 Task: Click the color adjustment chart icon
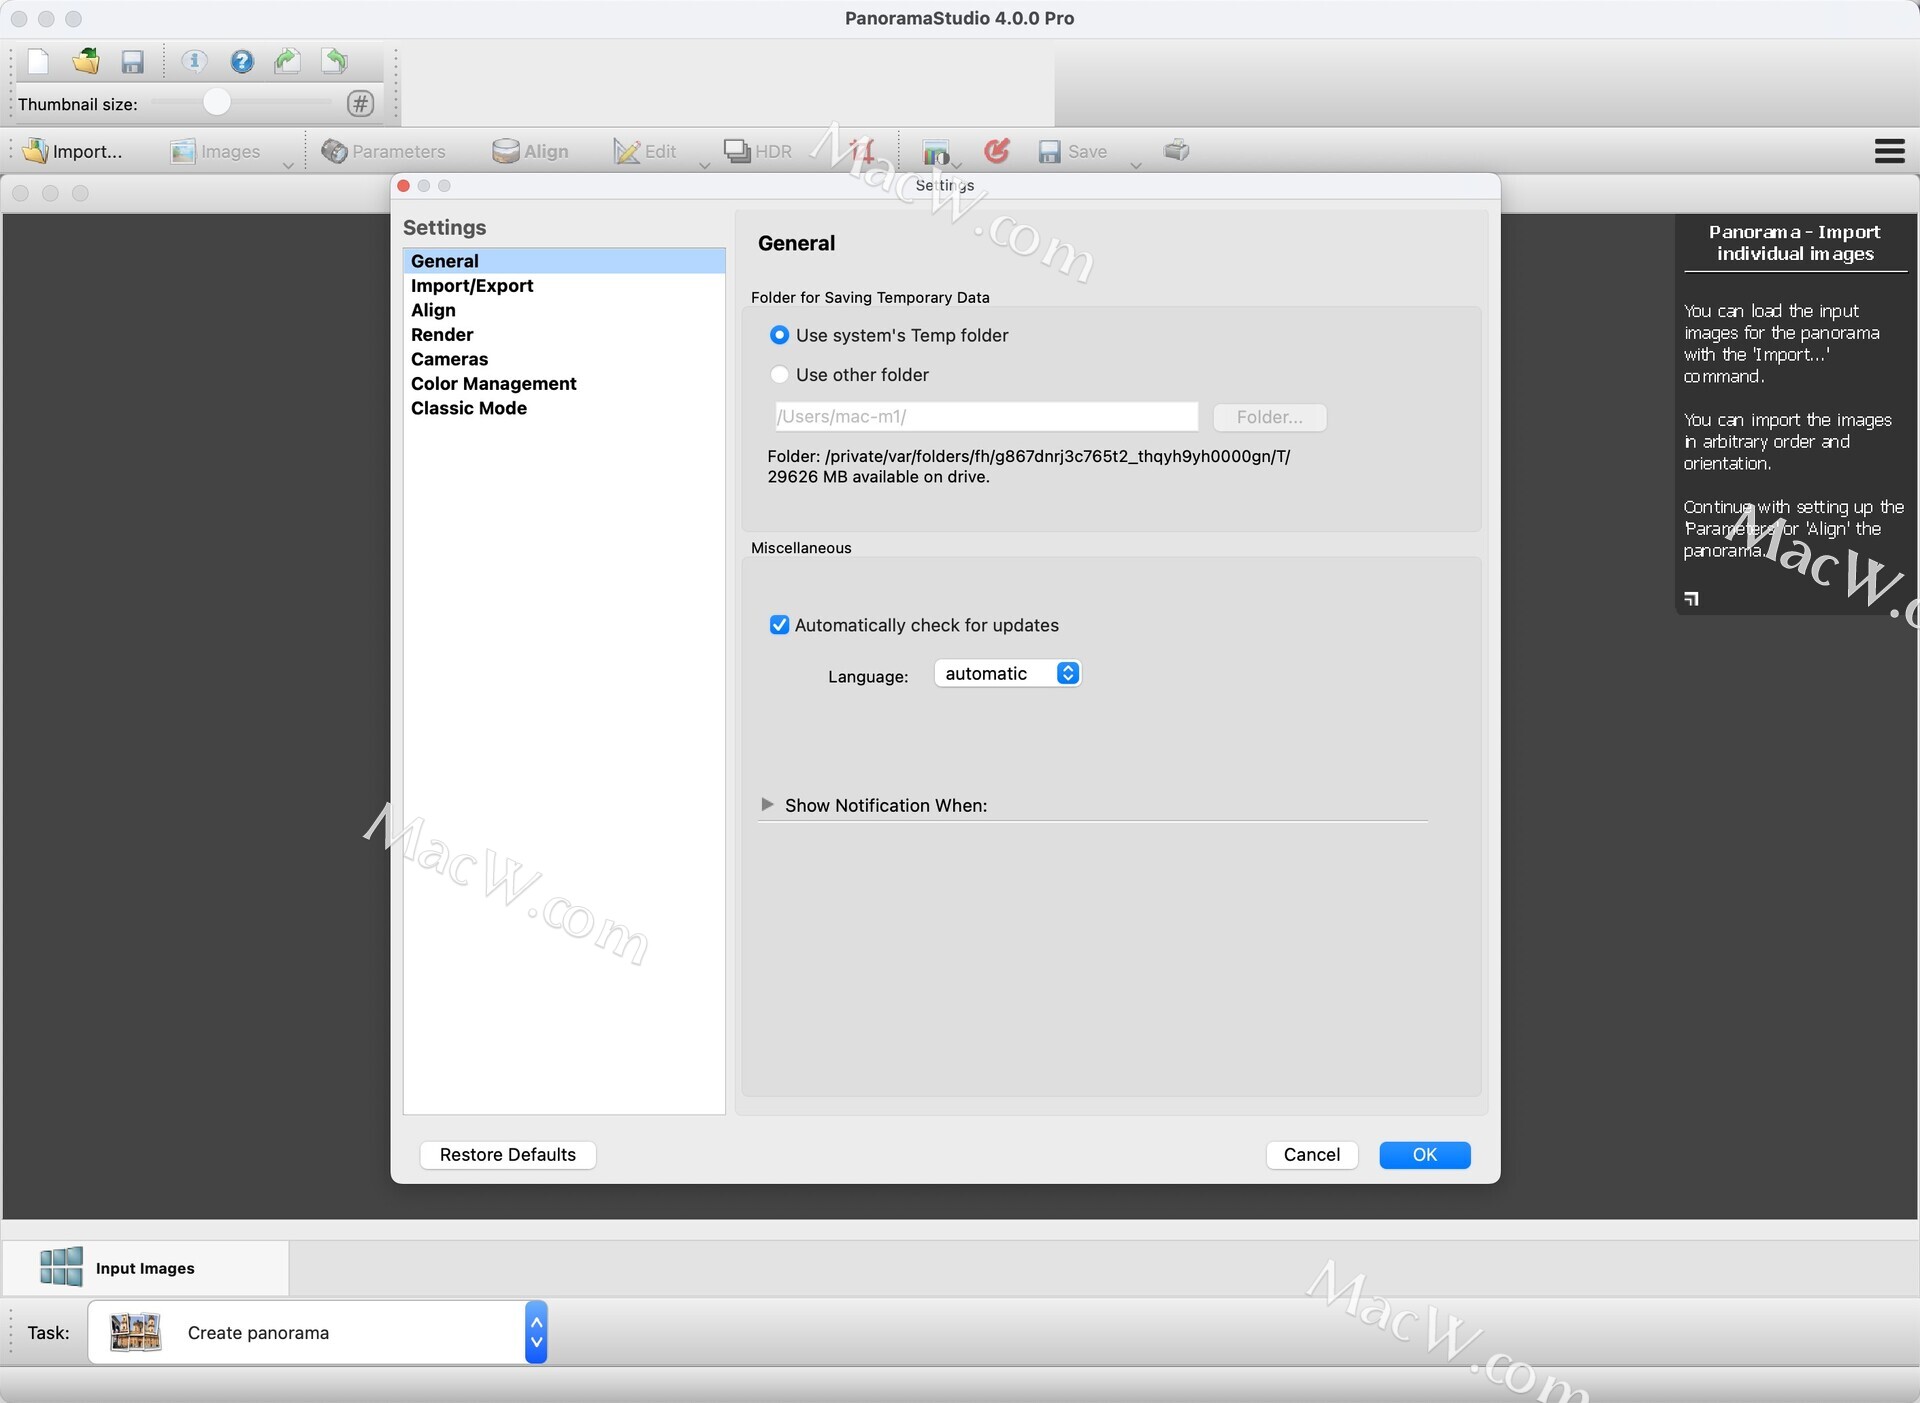[x=936, y=152]
